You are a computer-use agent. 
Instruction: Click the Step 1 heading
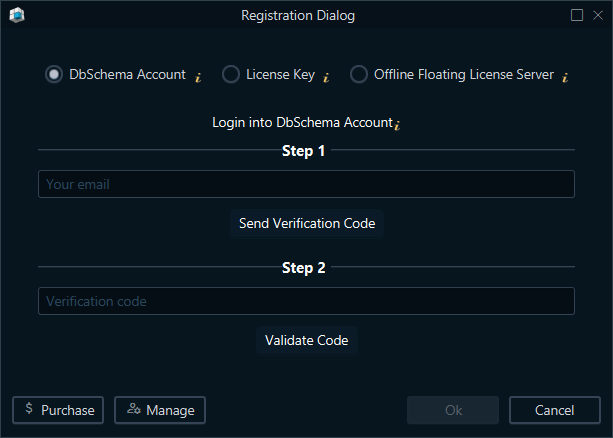click(x=303, y=151)
